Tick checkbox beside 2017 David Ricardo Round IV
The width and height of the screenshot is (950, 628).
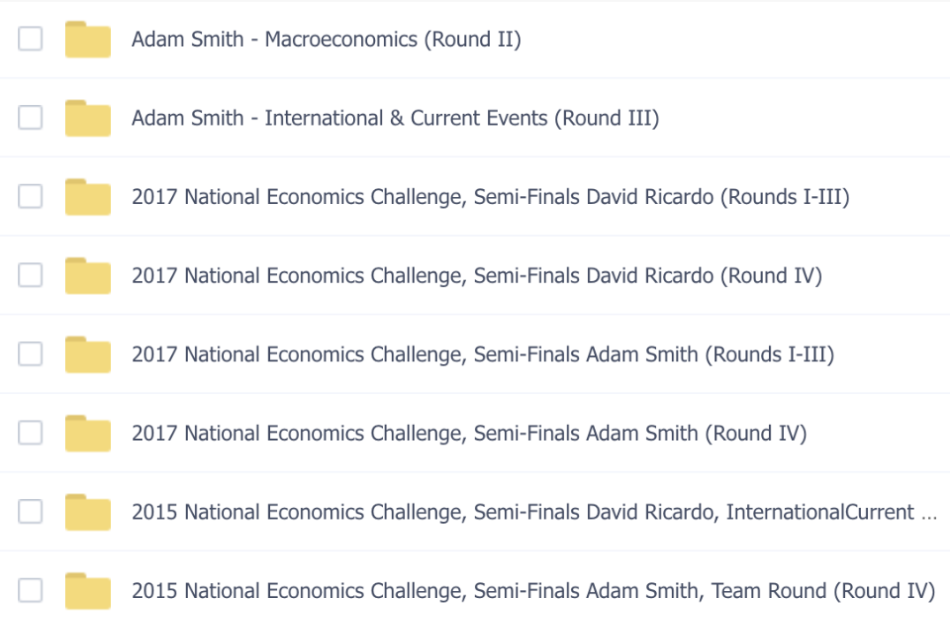tap(31, 275)
